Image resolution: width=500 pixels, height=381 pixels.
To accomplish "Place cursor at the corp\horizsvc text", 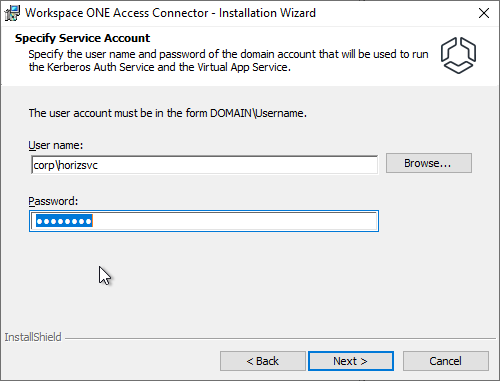I will (66, 165).
